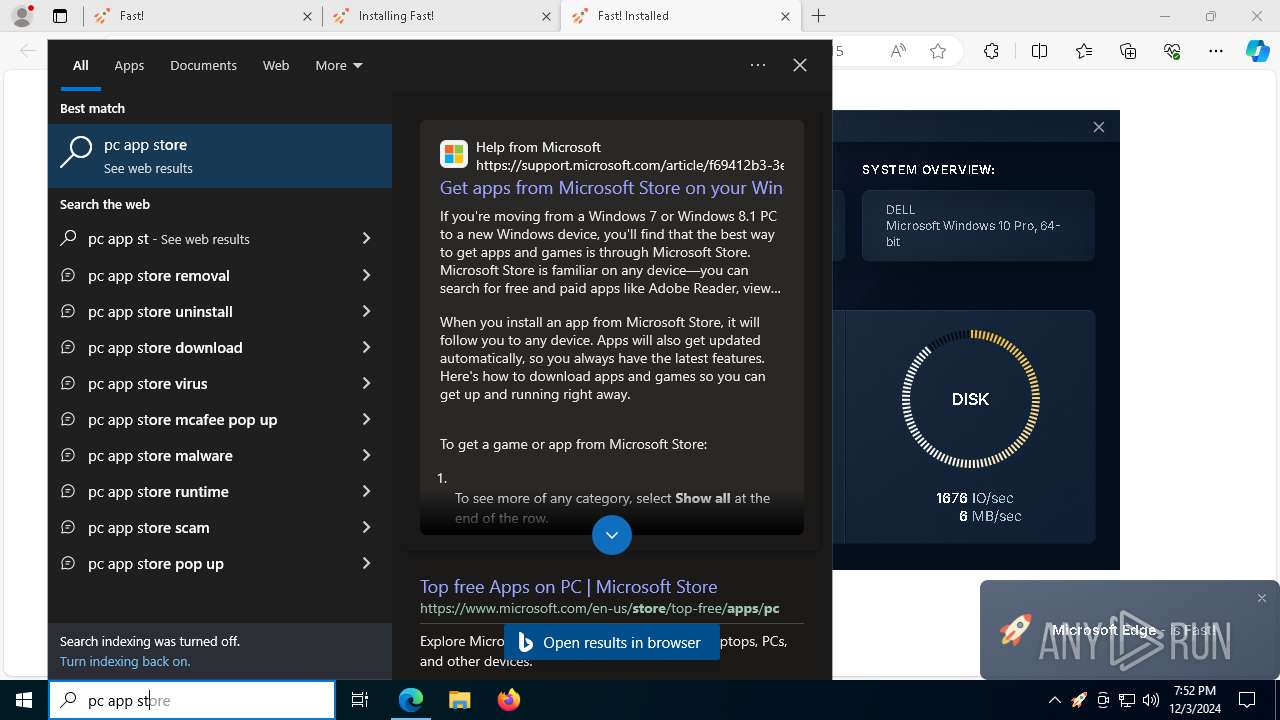Select the All search tab
This screenshot has height=720, width=1280.
pos(80,65)
